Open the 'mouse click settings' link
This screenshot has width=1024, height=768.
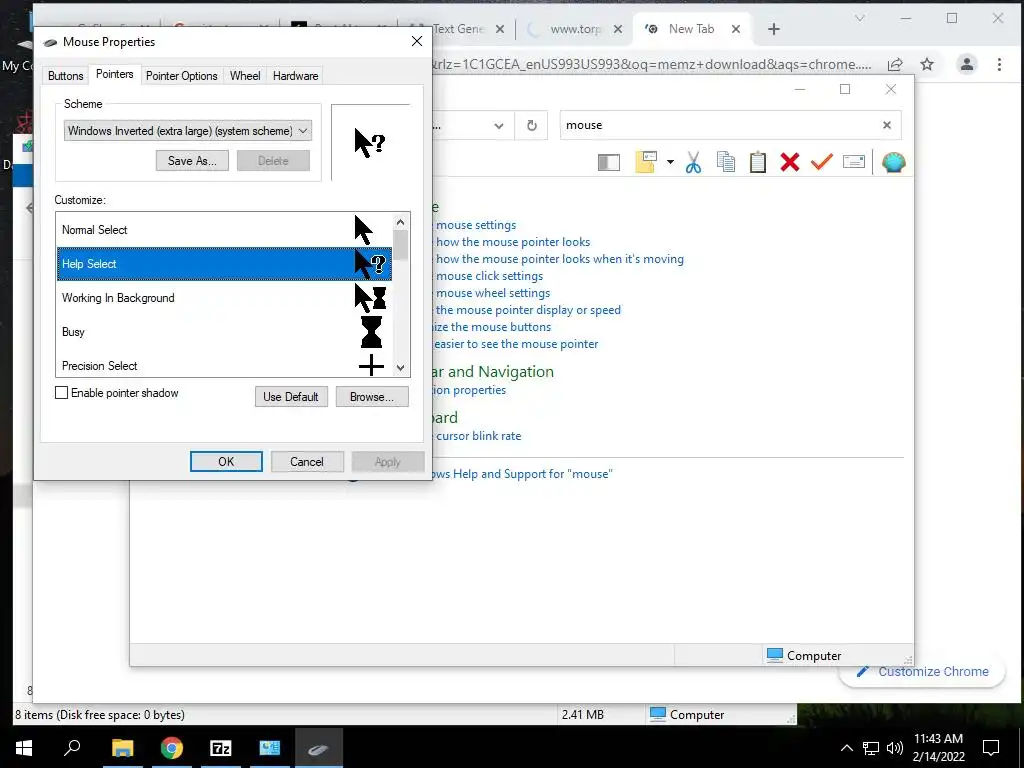[489, 276]
